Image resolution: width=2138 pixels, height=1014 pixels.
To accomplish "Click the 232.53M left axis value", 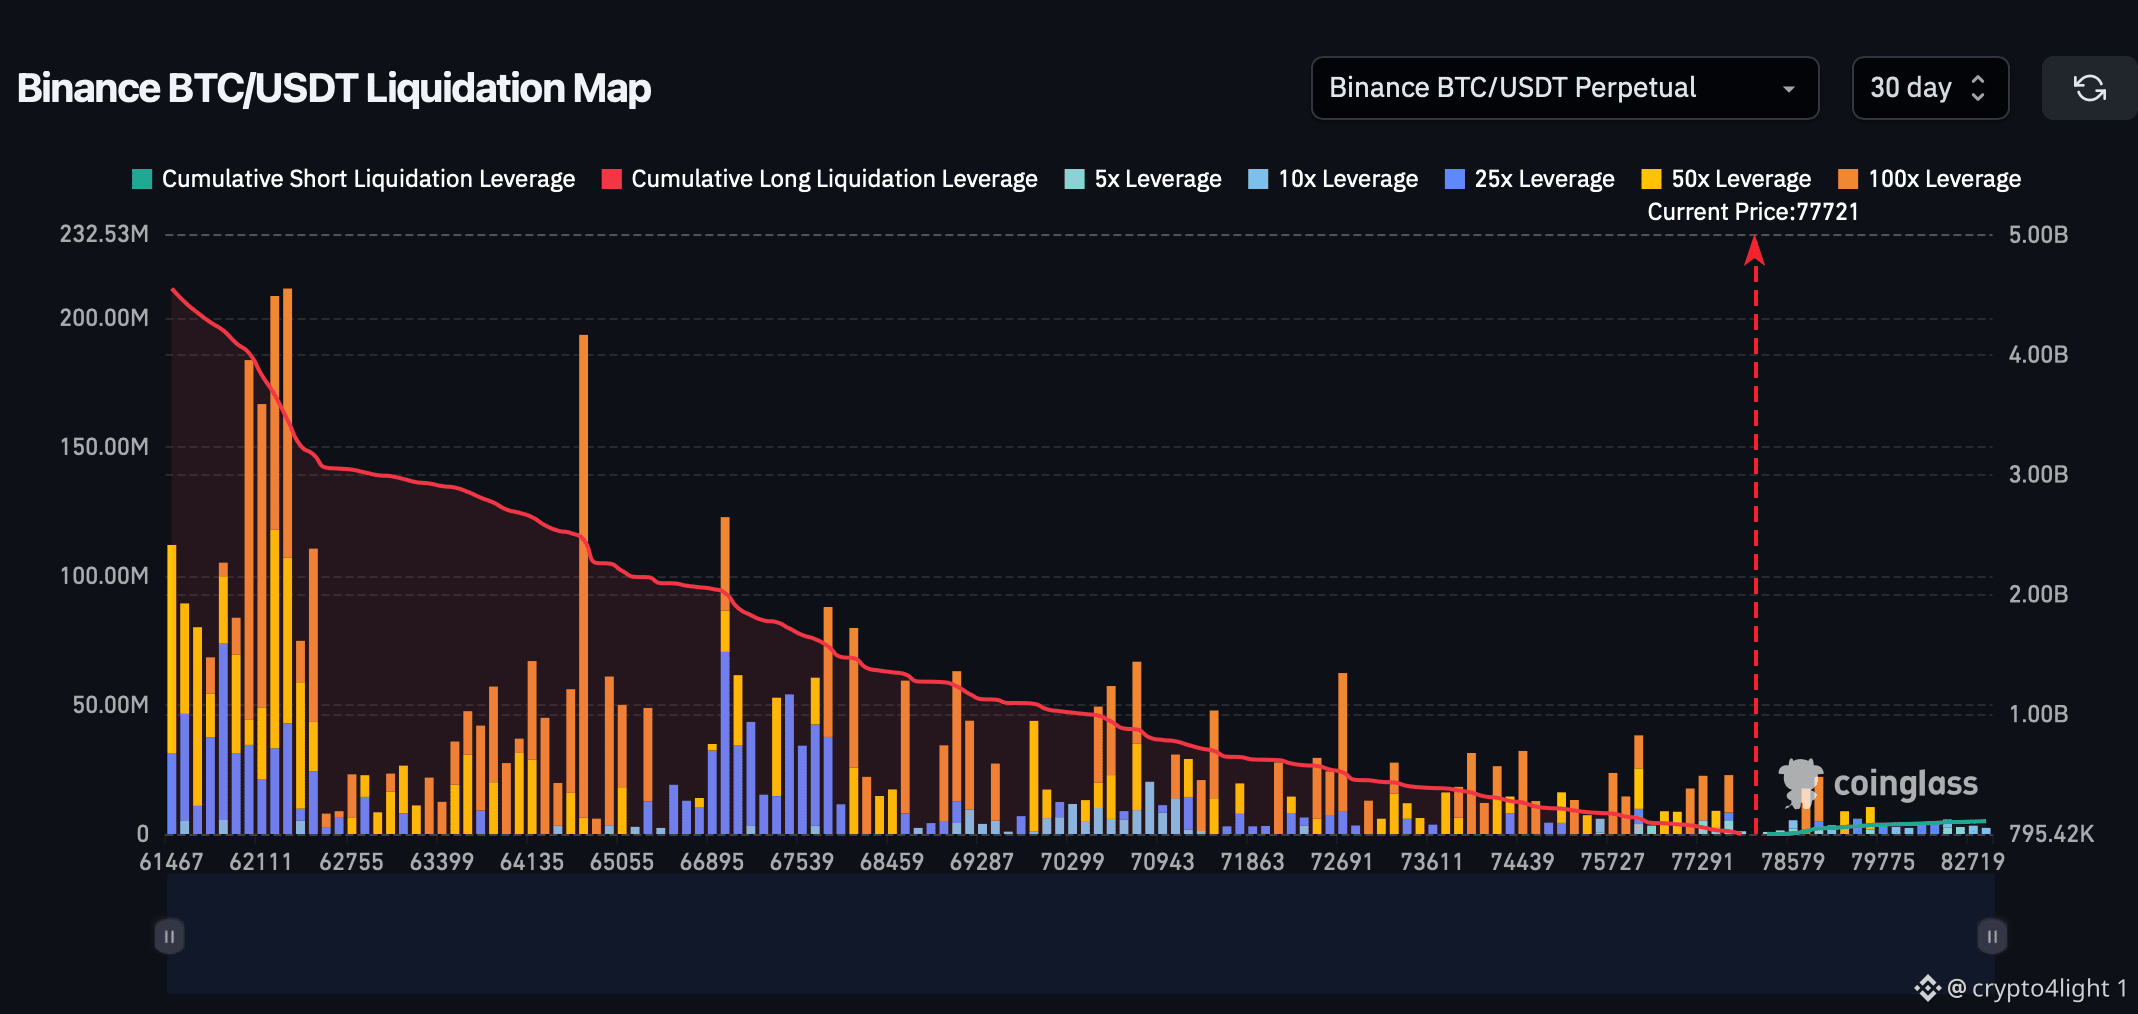I will pos(104,234).
